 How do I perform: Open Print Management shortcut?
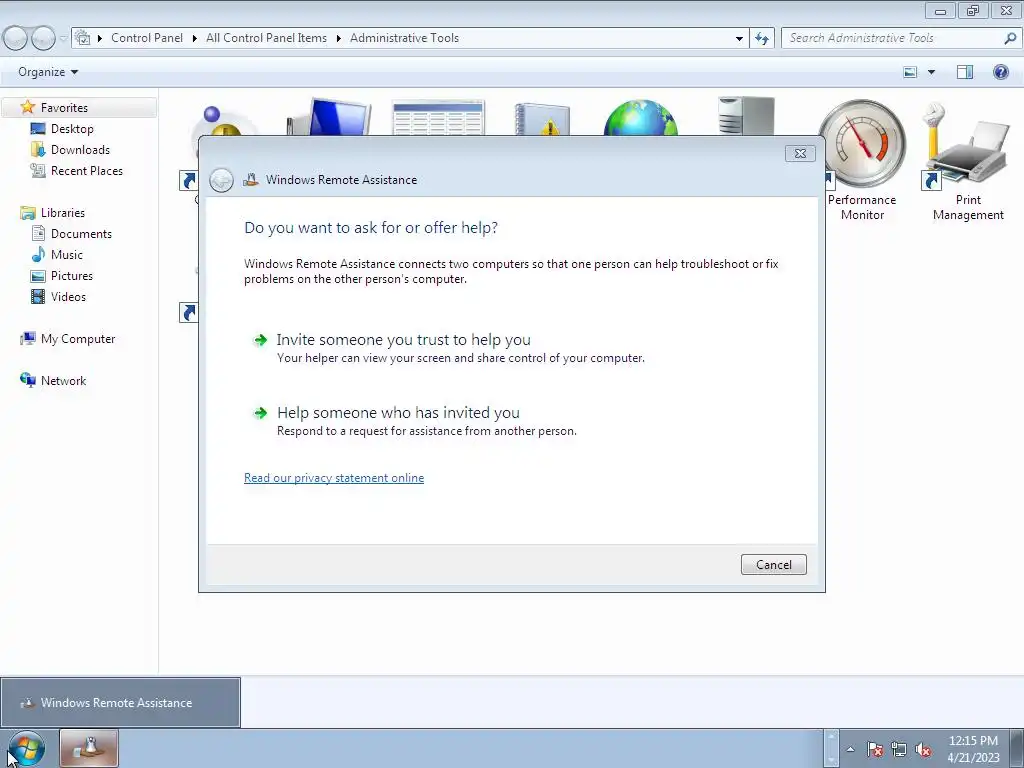968,161
